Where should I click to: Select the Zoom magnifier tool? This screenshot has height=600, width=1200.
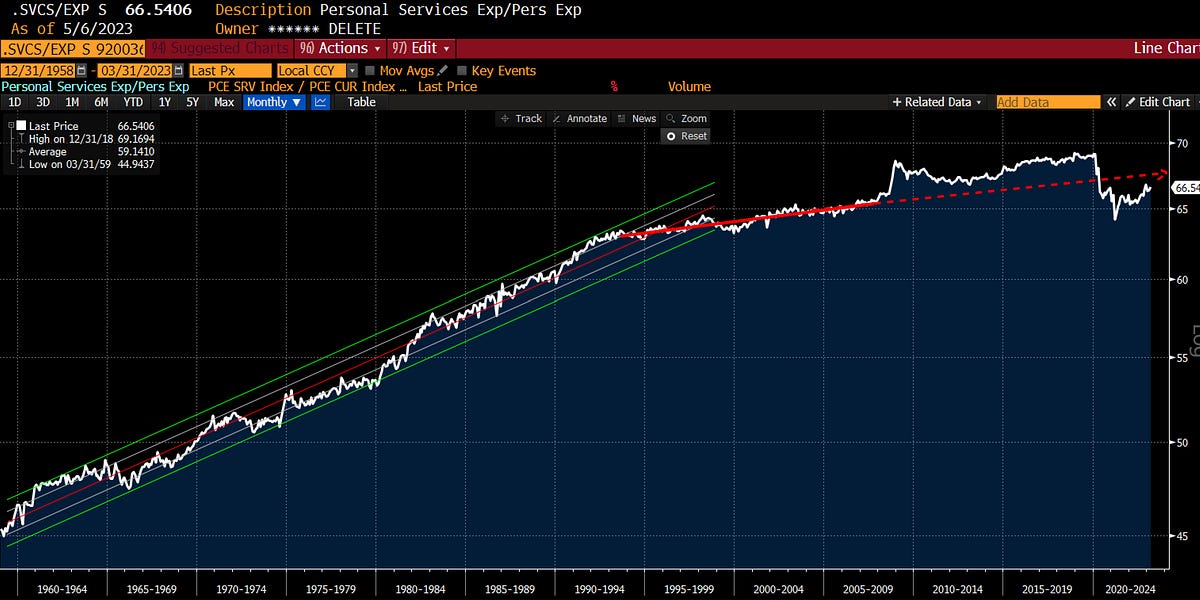[x=685, y=118]
